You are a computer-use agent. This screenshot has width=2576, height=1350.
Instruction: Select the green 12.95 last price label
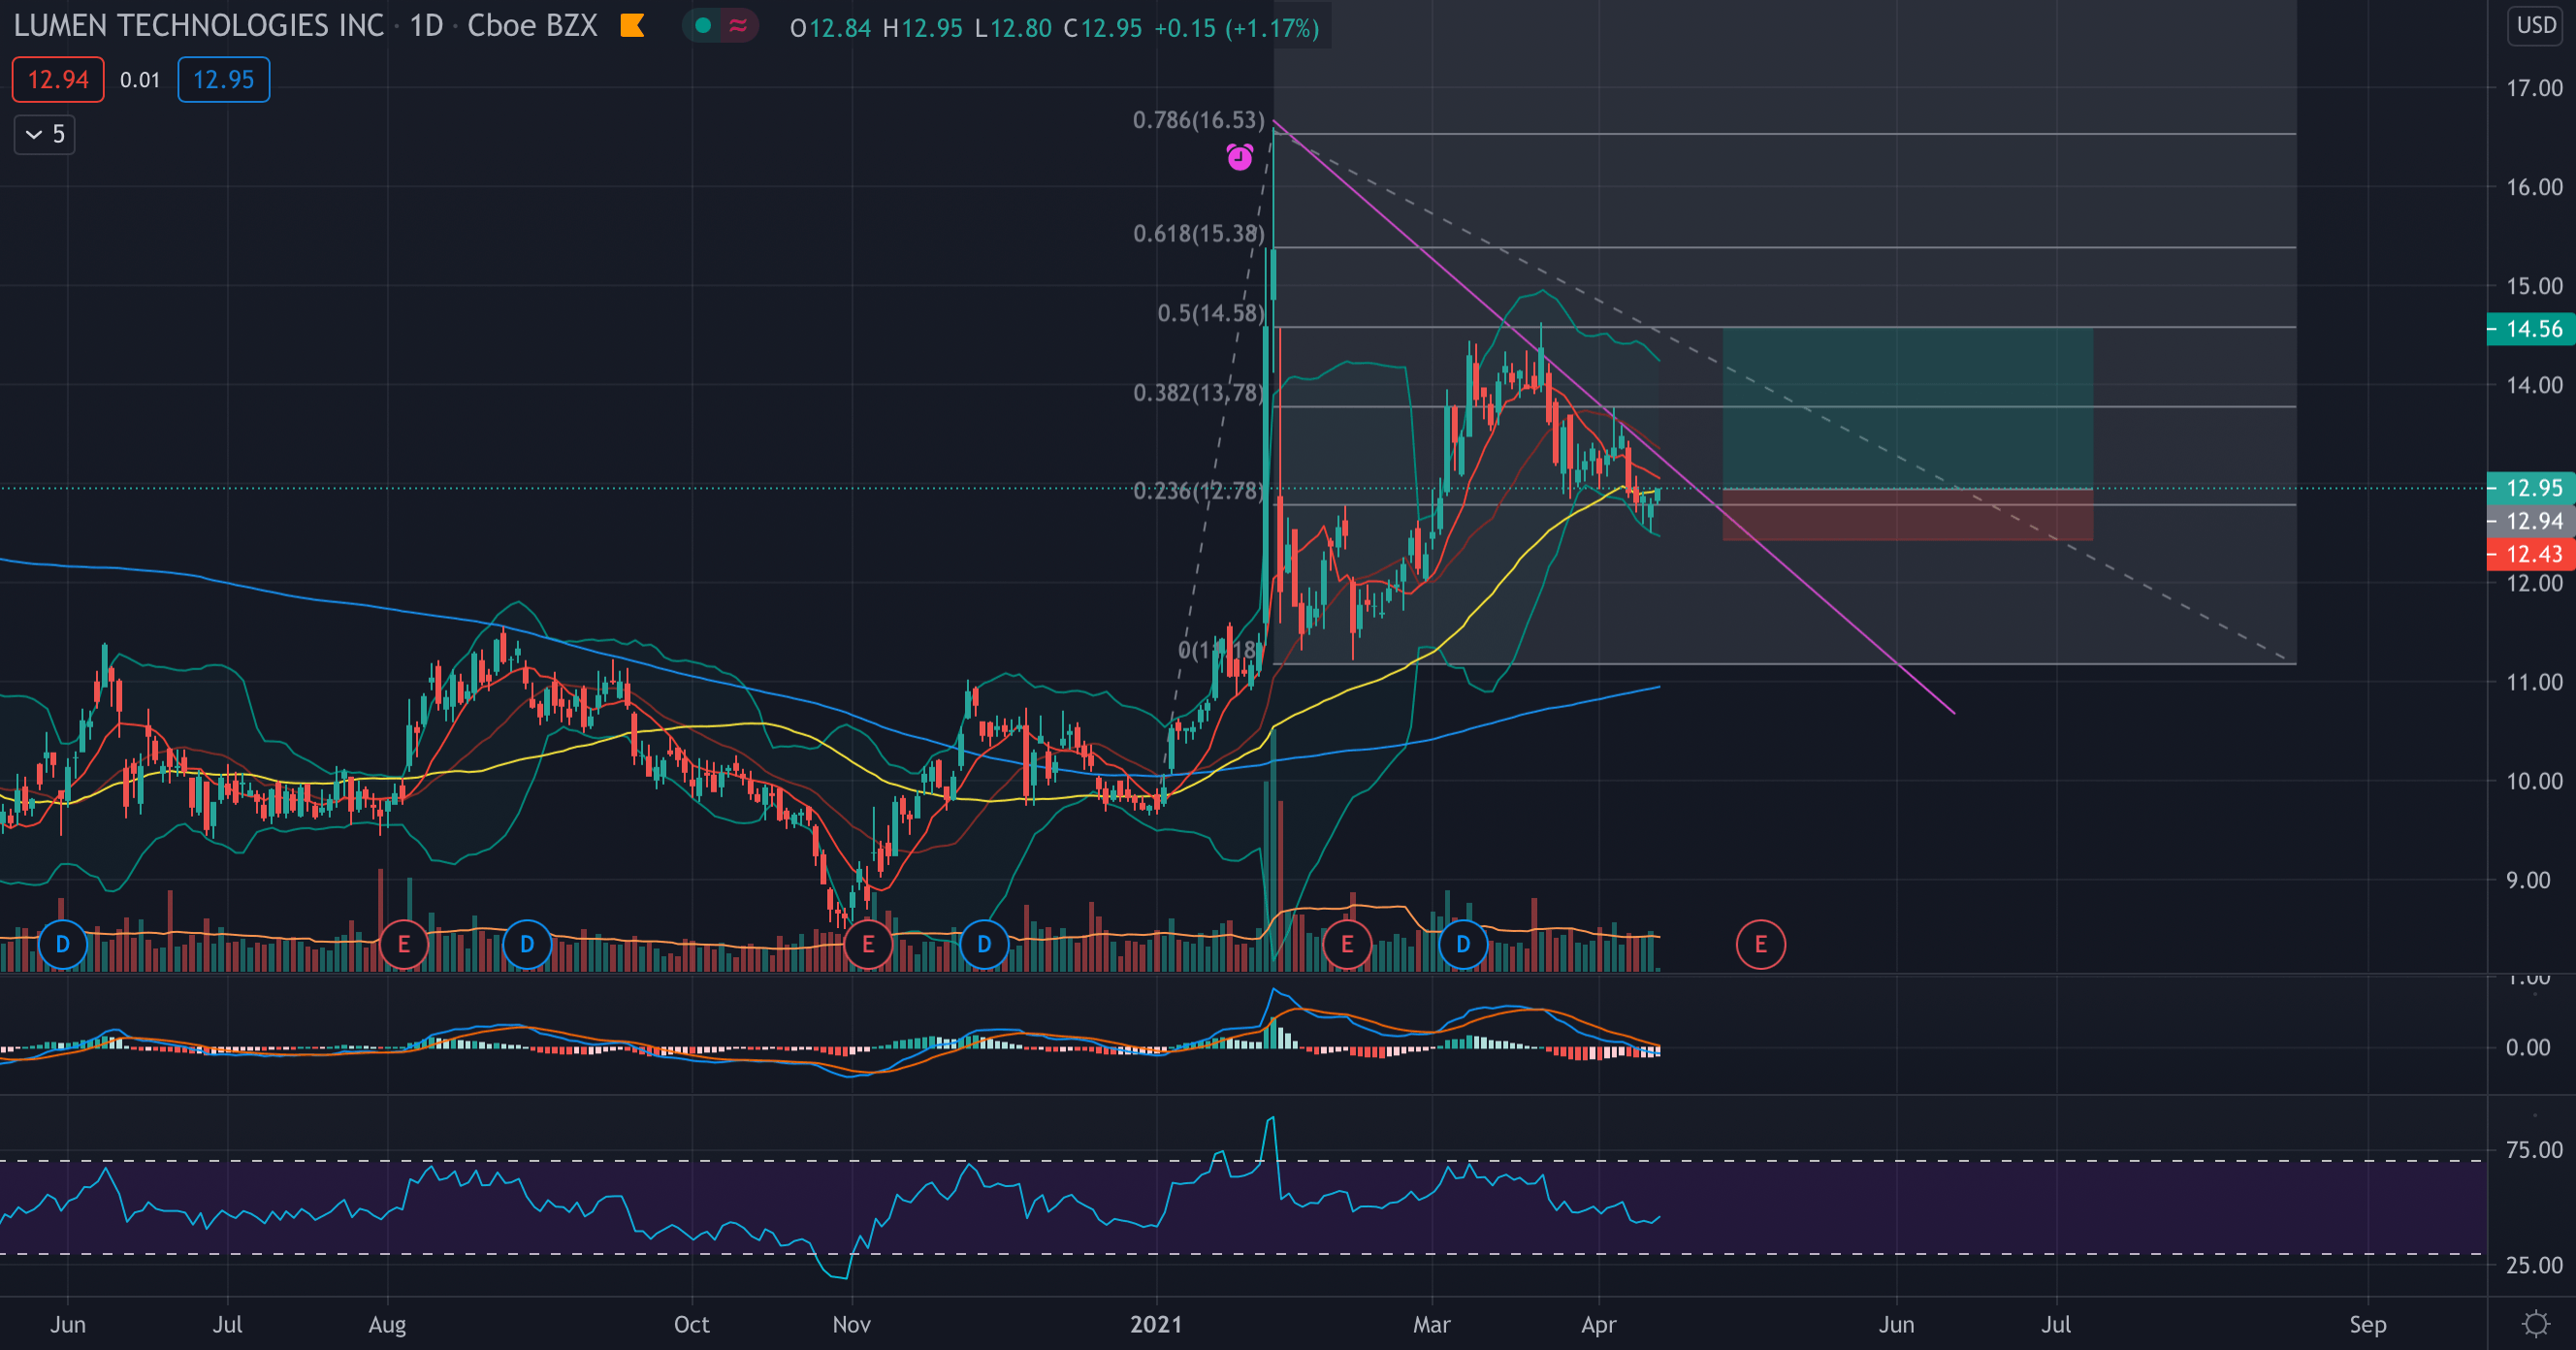(2531, 488)
